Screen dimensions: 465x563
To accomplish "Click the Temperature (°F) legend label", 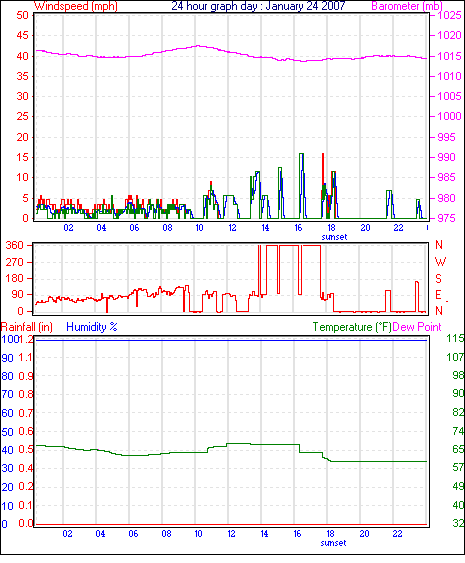I will (352, 327).
